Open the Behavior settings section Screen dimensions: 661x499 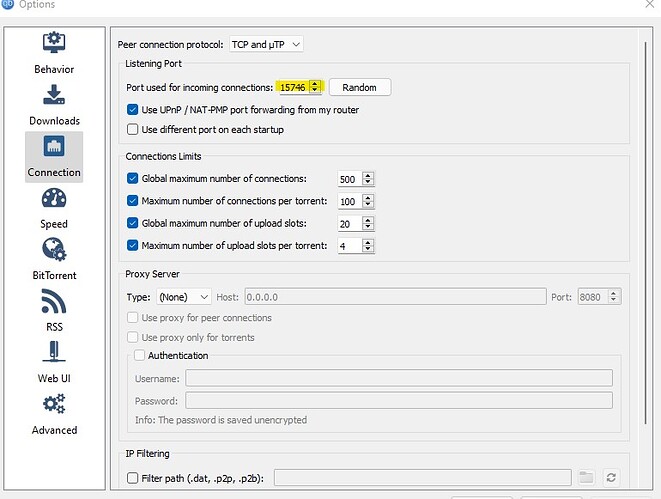pyautogui.click(x=54, y=52)
